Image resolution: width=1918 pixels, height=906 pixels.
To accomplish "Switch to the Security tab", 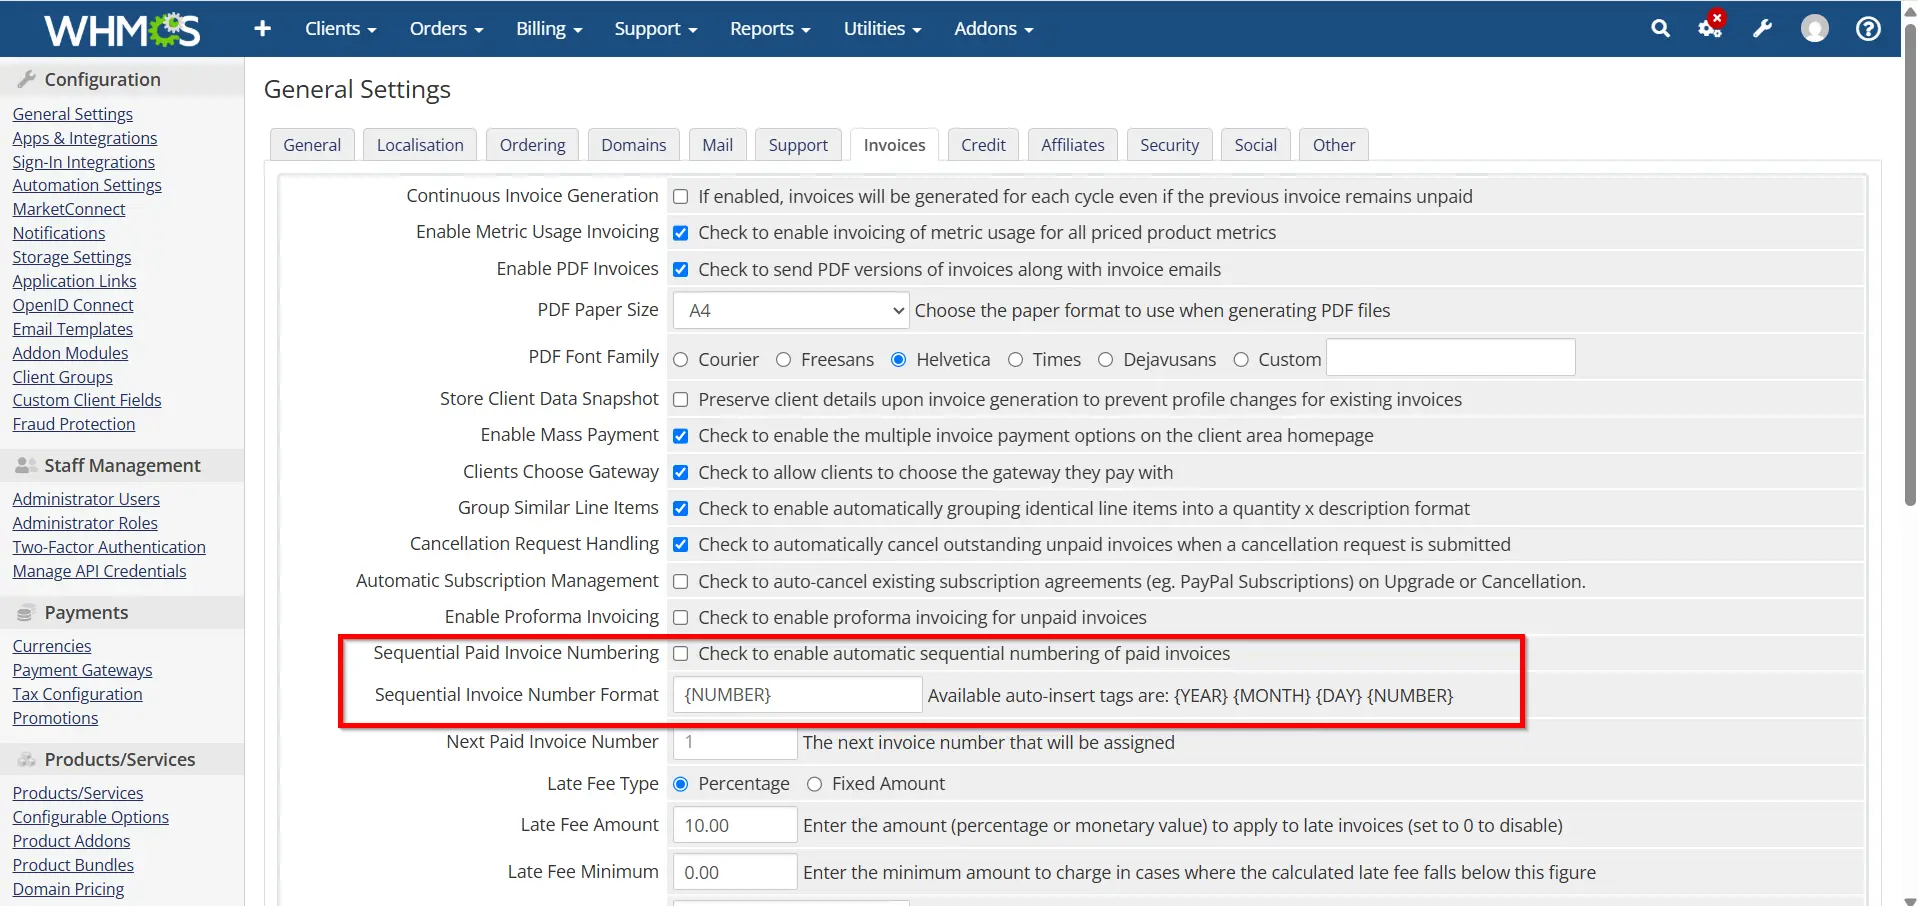I will (x=1169, y=145).
